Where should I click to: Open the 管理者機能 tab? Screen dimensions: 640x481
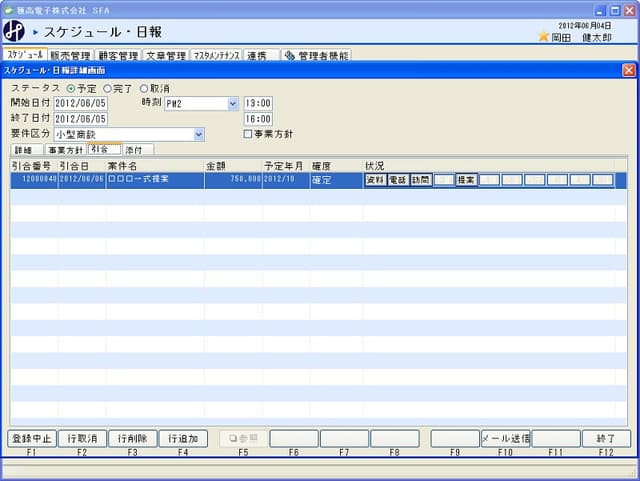point(316,56)
